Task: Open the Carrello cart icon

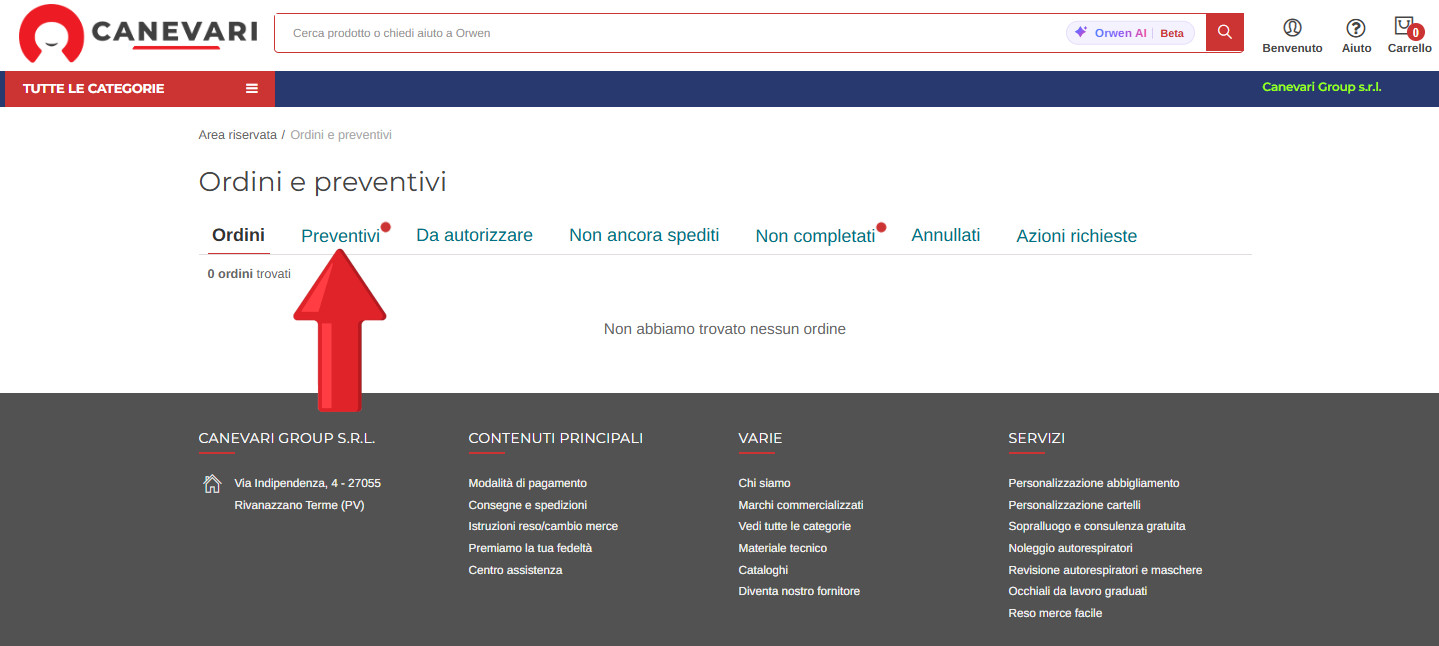Action: pyautogui.click(x=1409, y=35)
